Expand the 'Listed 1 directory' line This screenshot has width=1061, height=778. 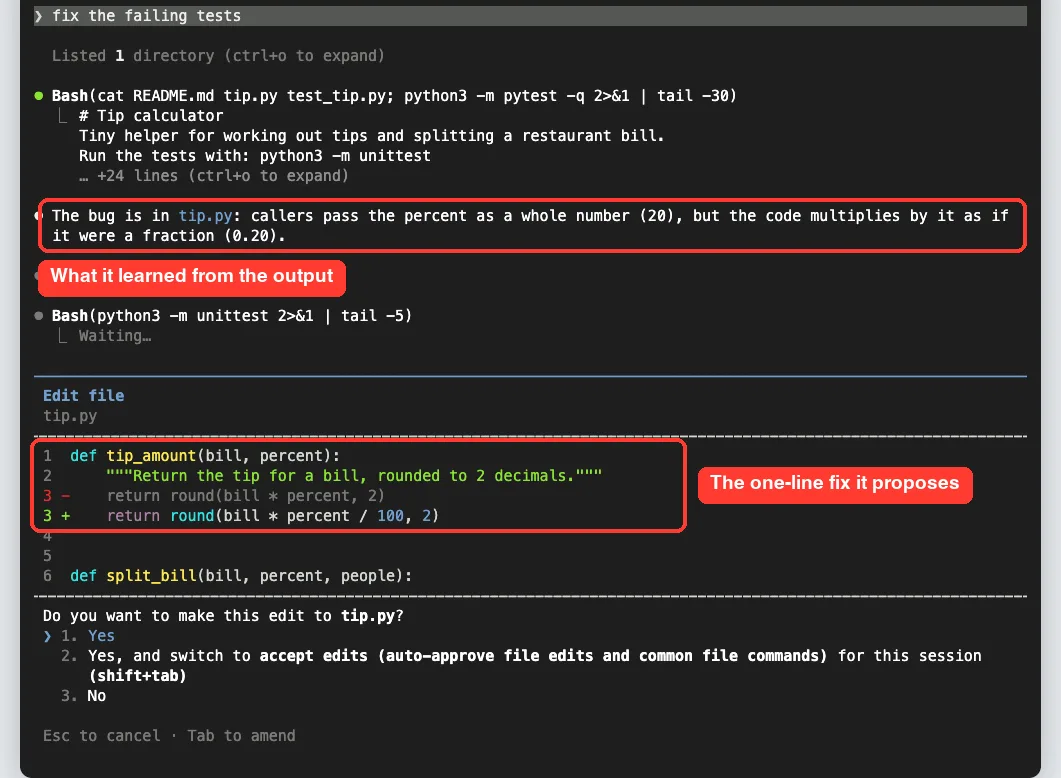(218, 55)
